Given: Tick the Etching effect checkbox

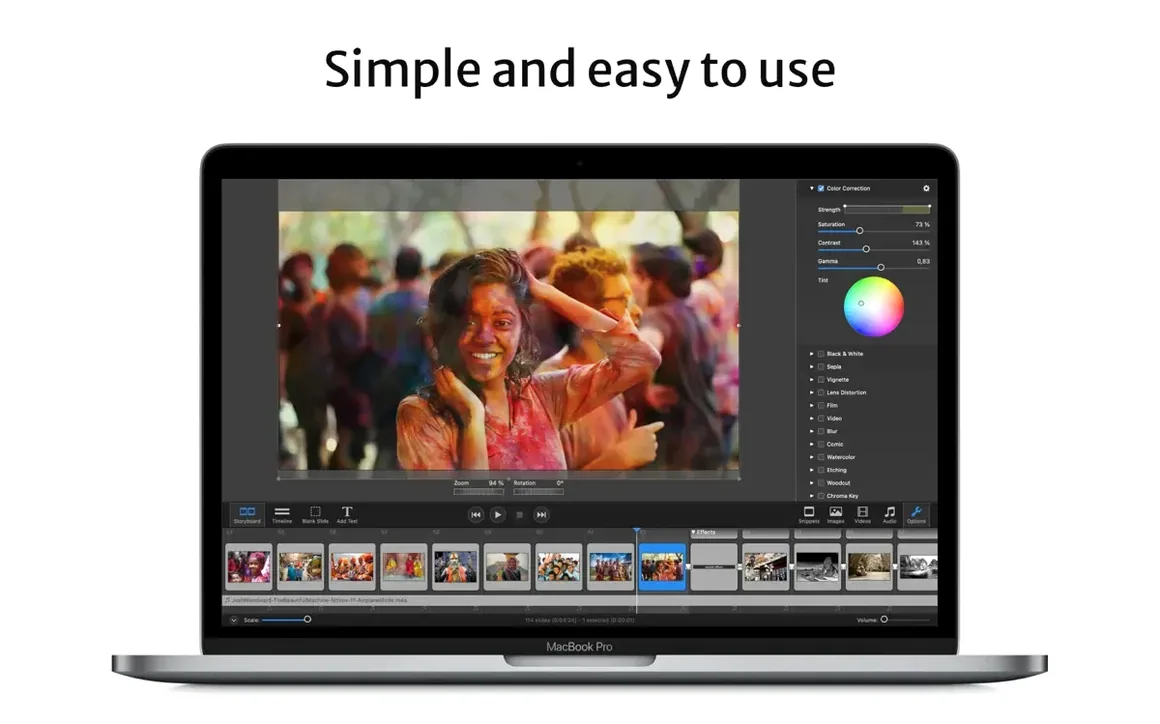Looking at the screenshot, I should point(821,470).
